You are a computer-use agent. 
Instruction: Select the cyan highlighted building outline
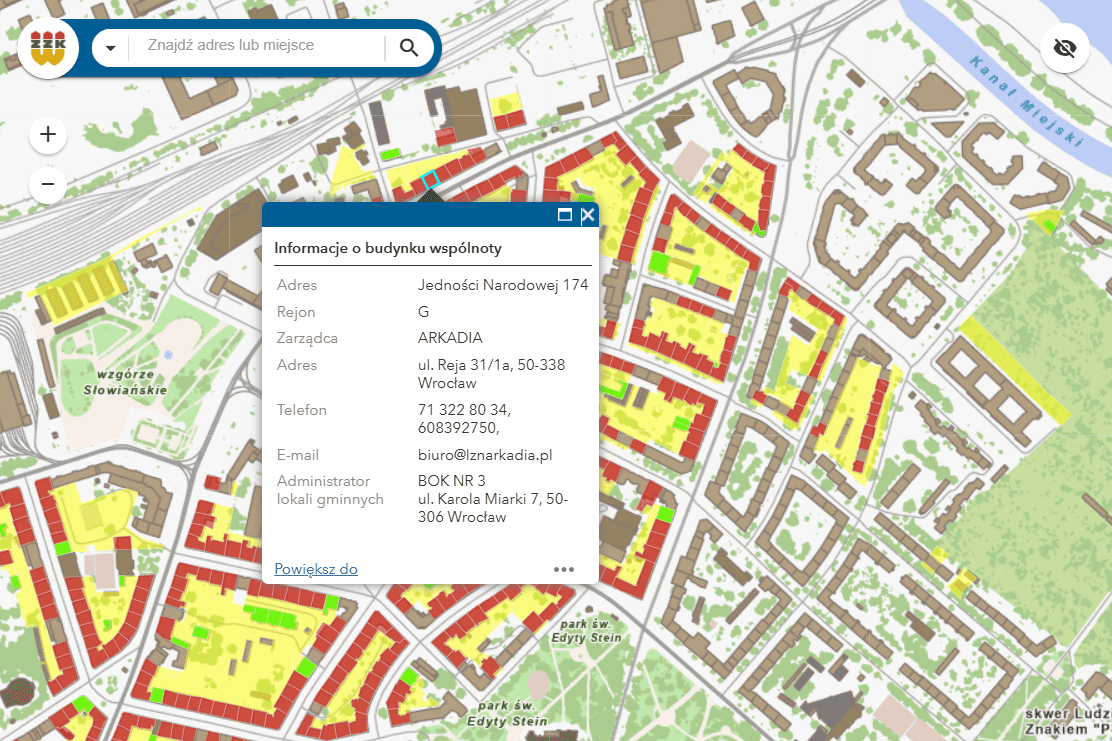tap(430, 180)
